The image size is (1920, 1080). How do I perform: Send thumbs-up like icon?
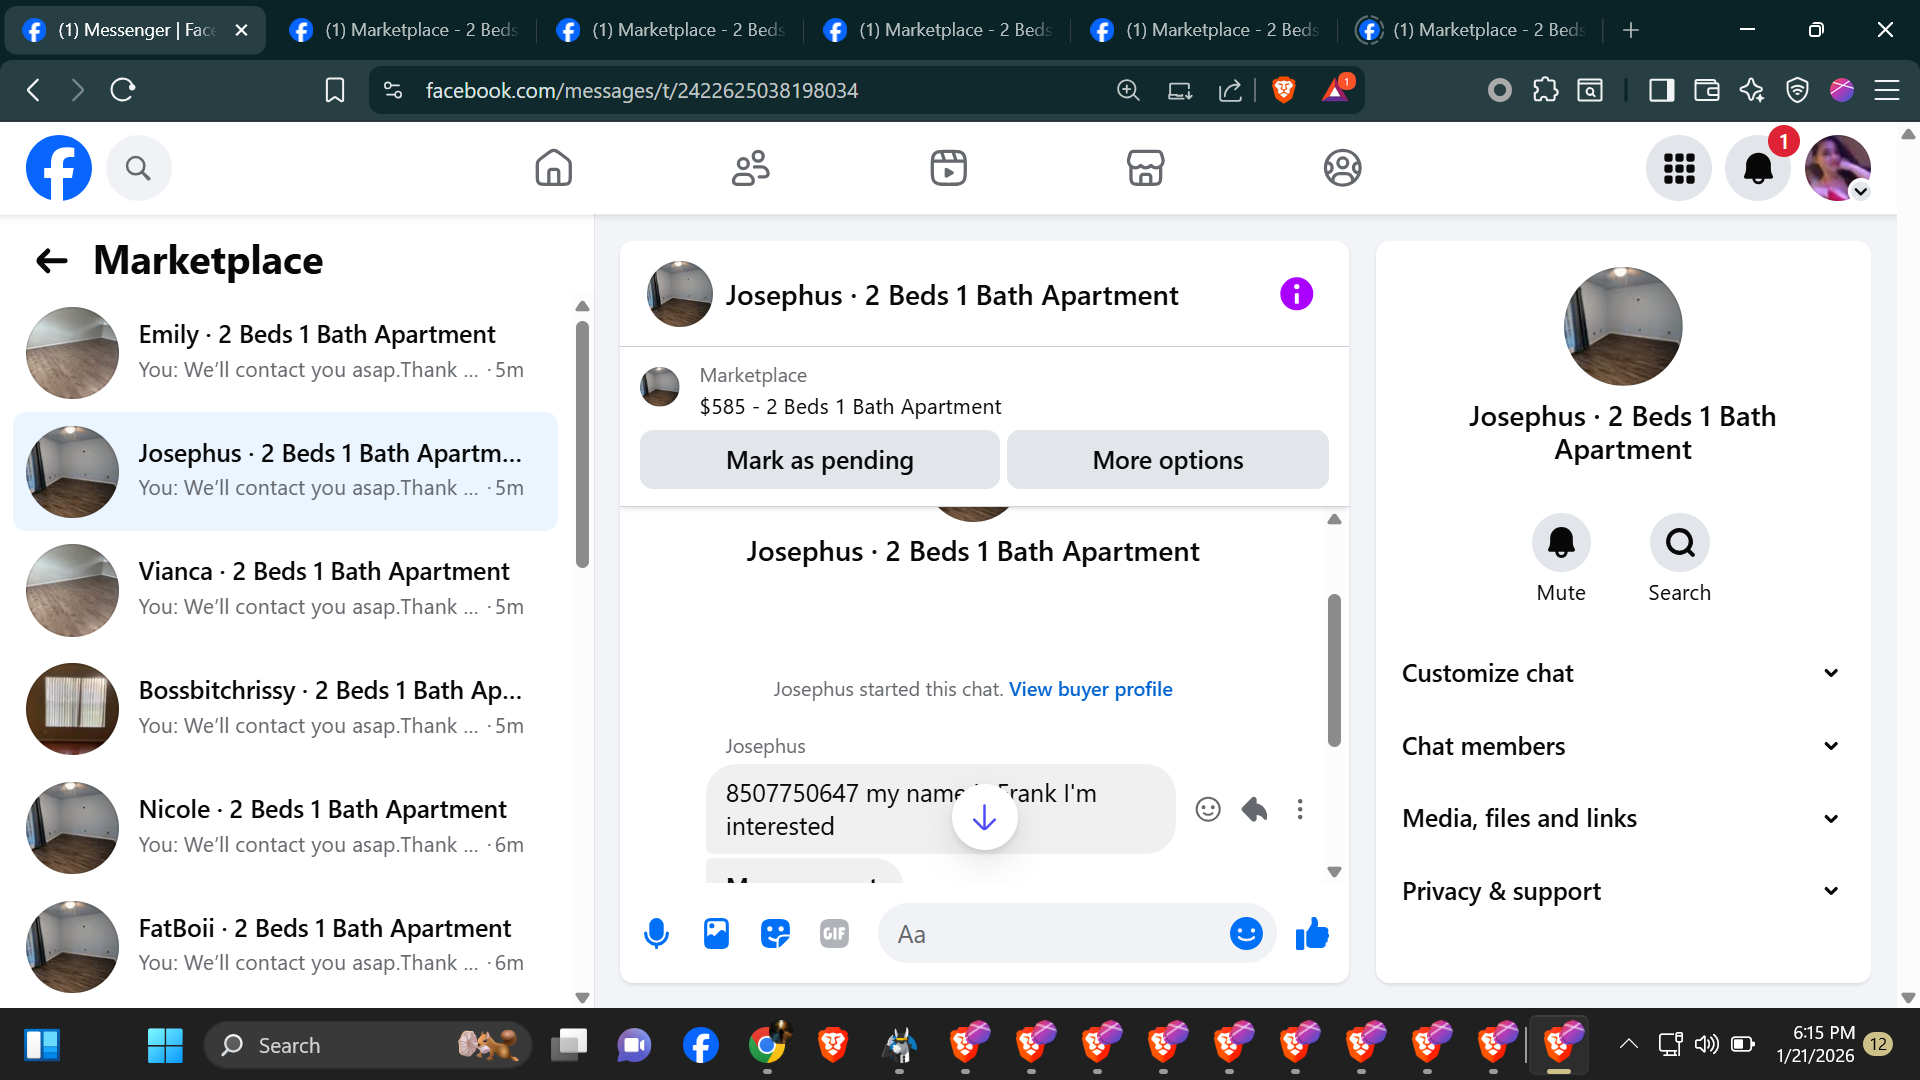[1311, 934]
